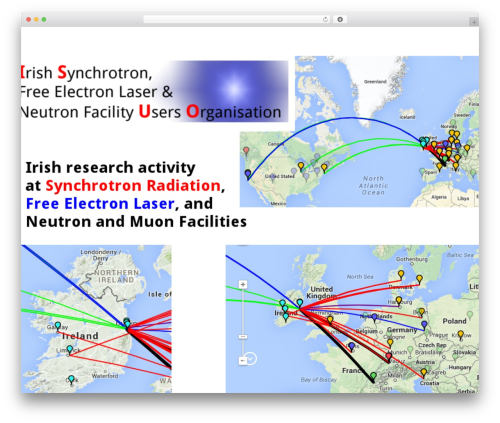Select the red pin in western Canada

[246, 151]
